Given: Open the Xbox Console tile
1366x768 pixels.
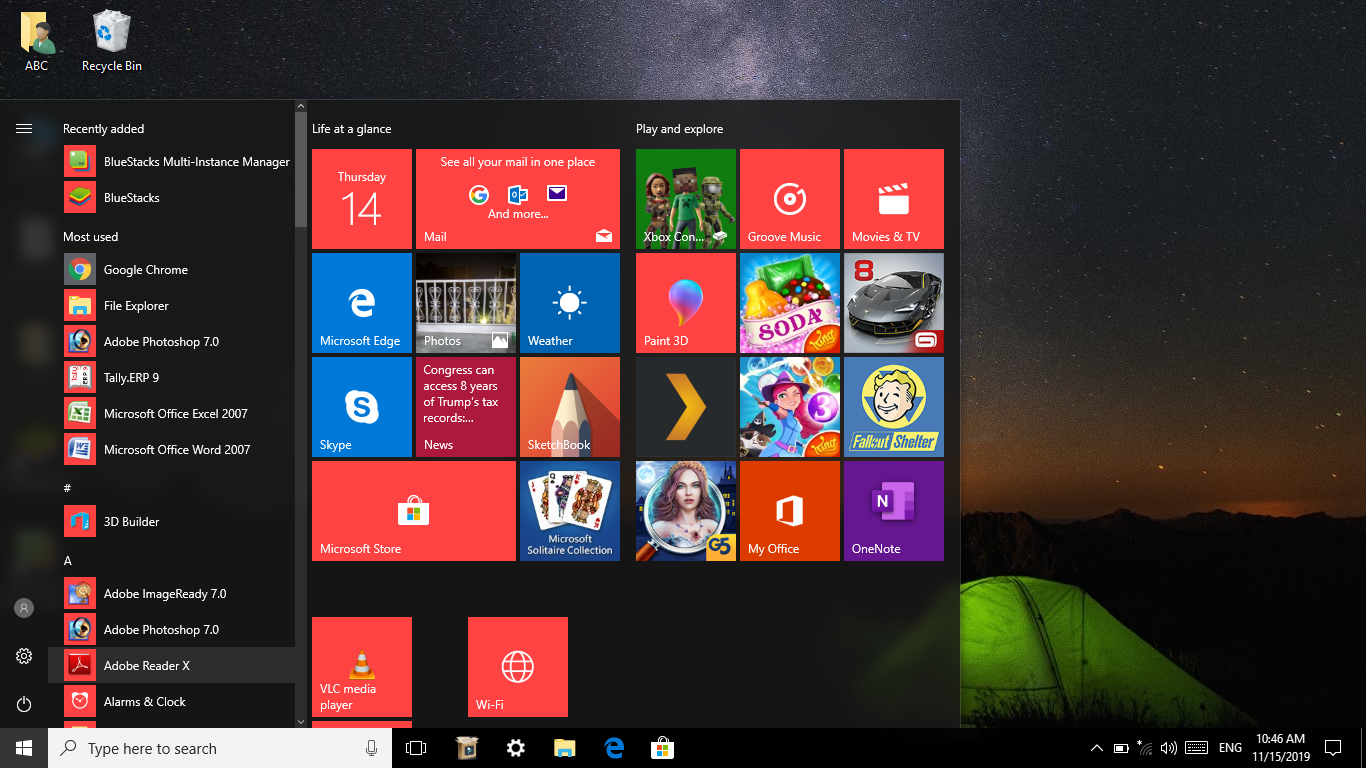Looking at the screenshot, I should click(686, 199).
